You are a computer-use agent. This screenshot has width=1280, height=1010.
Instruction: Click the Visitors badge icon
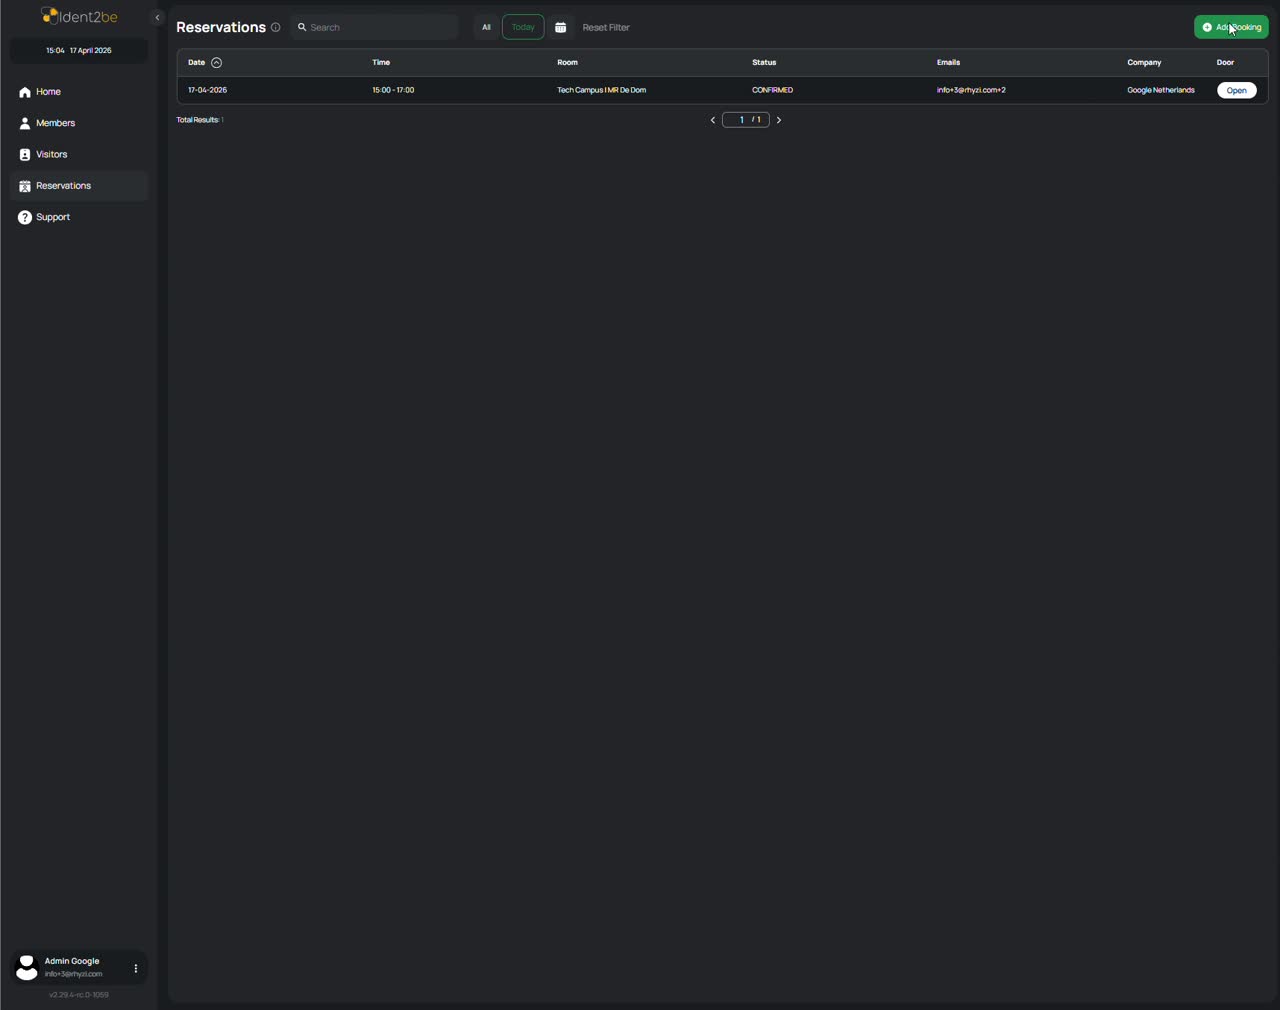coord(25,155)
